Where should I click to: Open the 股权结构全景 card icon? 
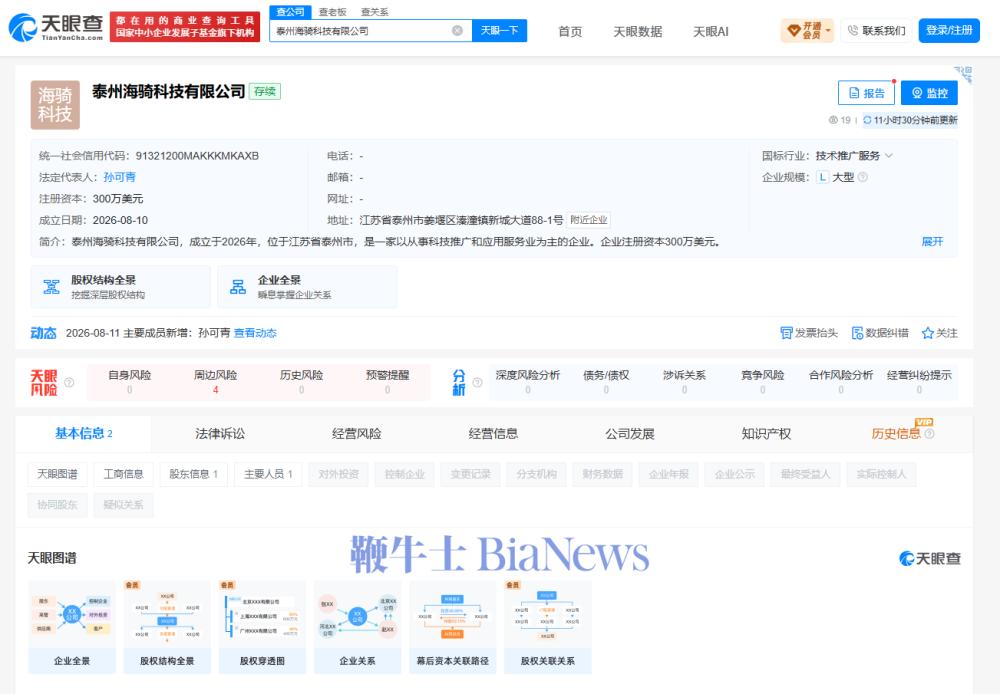(52, 287)
